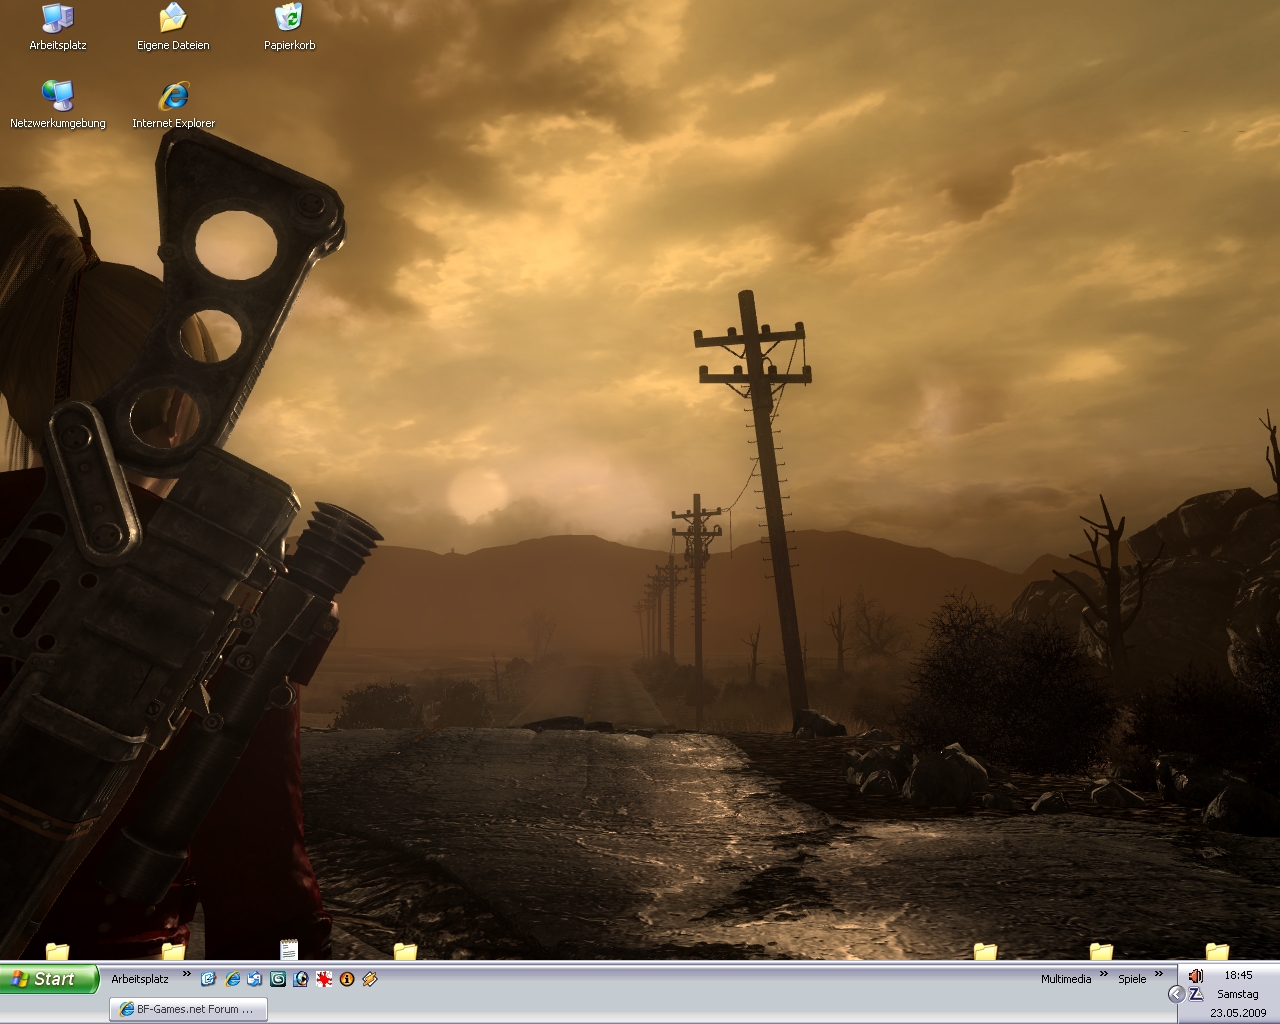Open the ZoneAlarm Z tray icon
This screenshot has height=1024, width=1280.
click(x=1196, y=994)
